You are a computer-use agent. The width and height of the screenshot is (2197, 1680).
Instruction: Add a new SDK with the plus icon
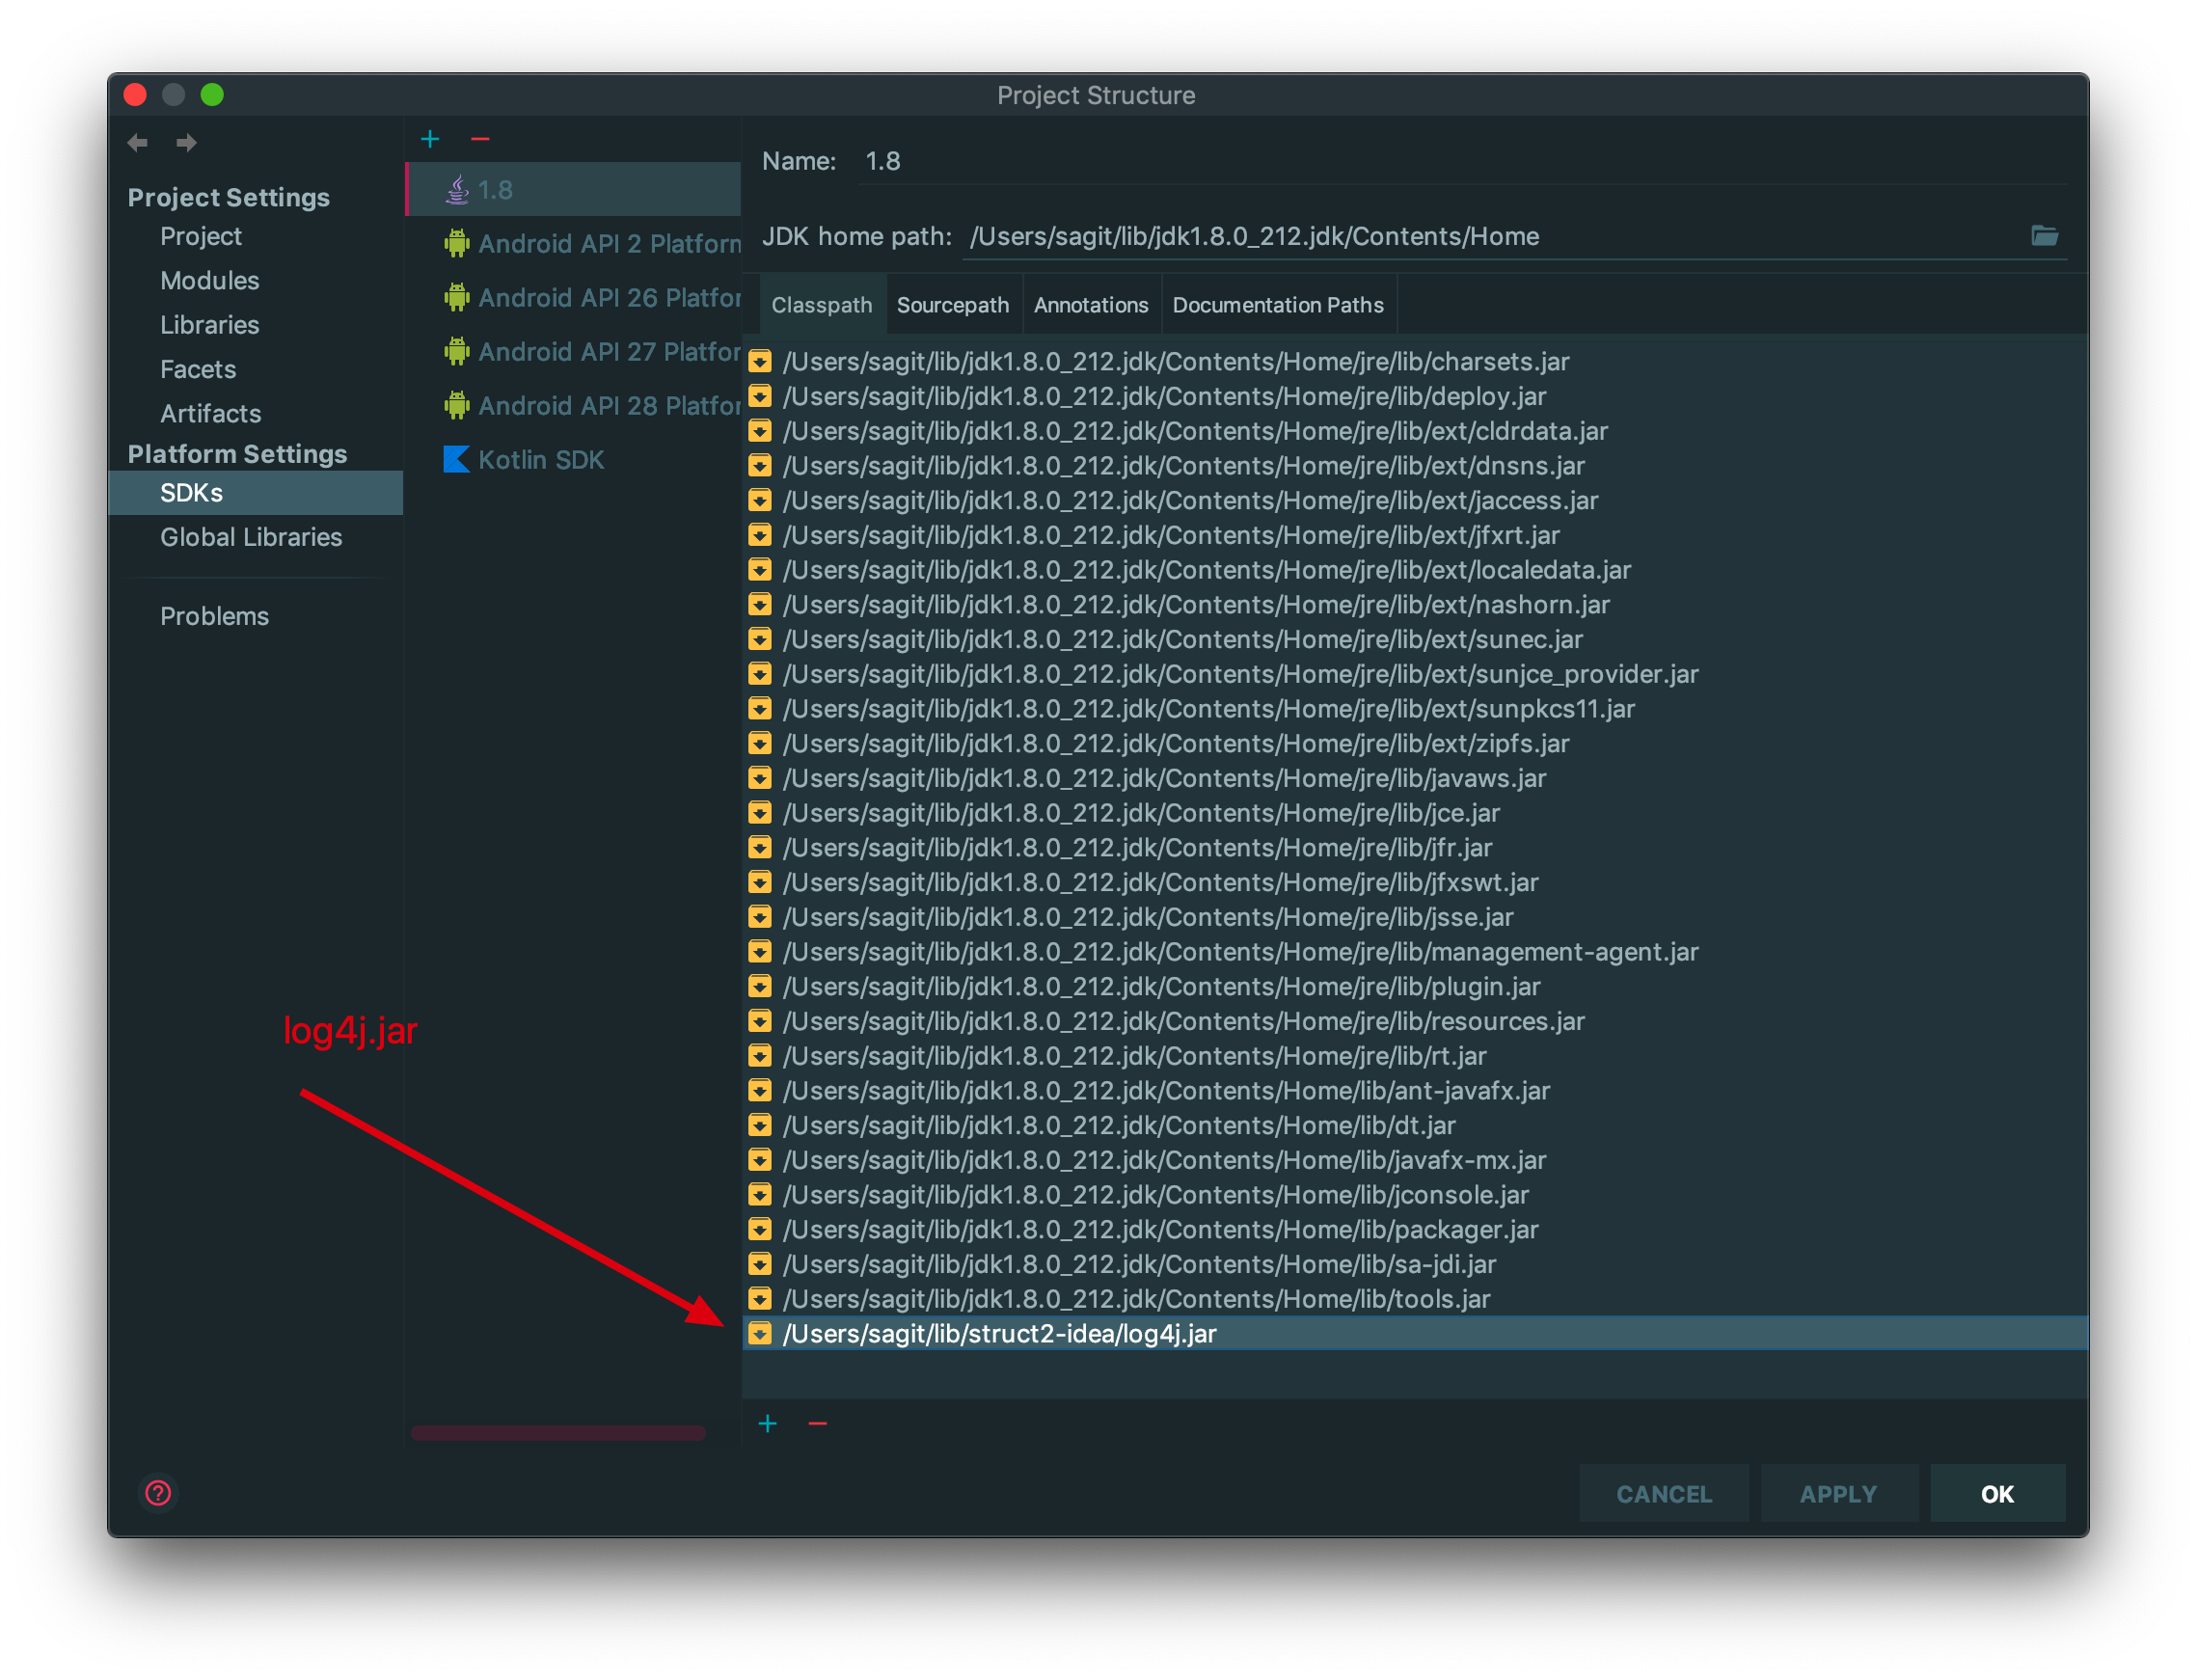click(x=430, y=138)
